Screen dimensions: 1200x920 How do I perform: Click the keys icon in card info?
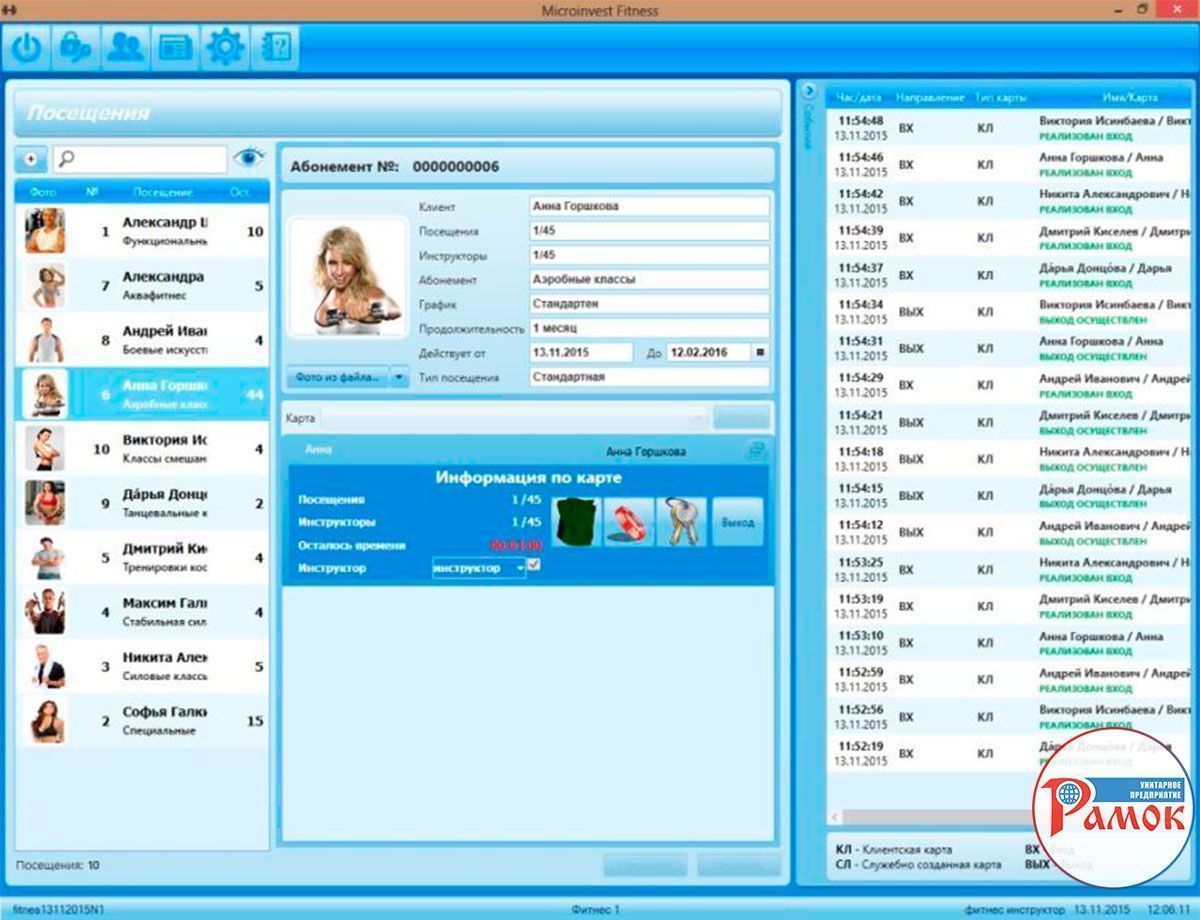click(681, 522)
